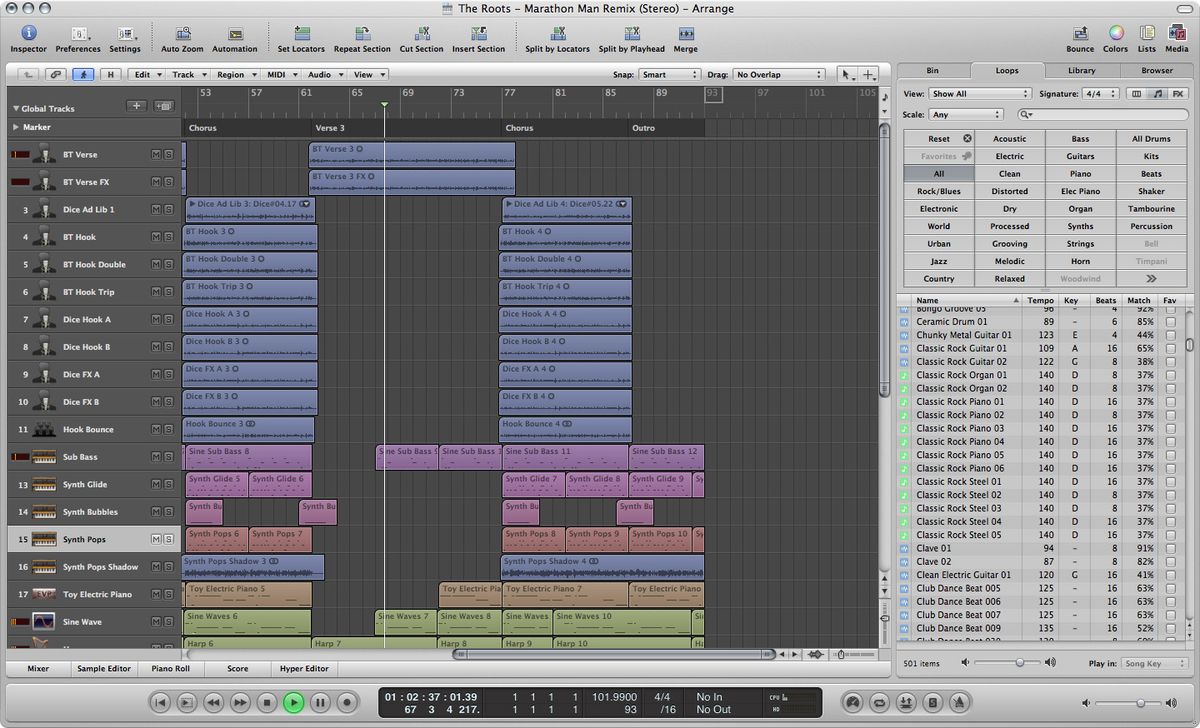Enable the metronome in the transport bar
The image size is (1200, 728).
[x=959, y=702]
